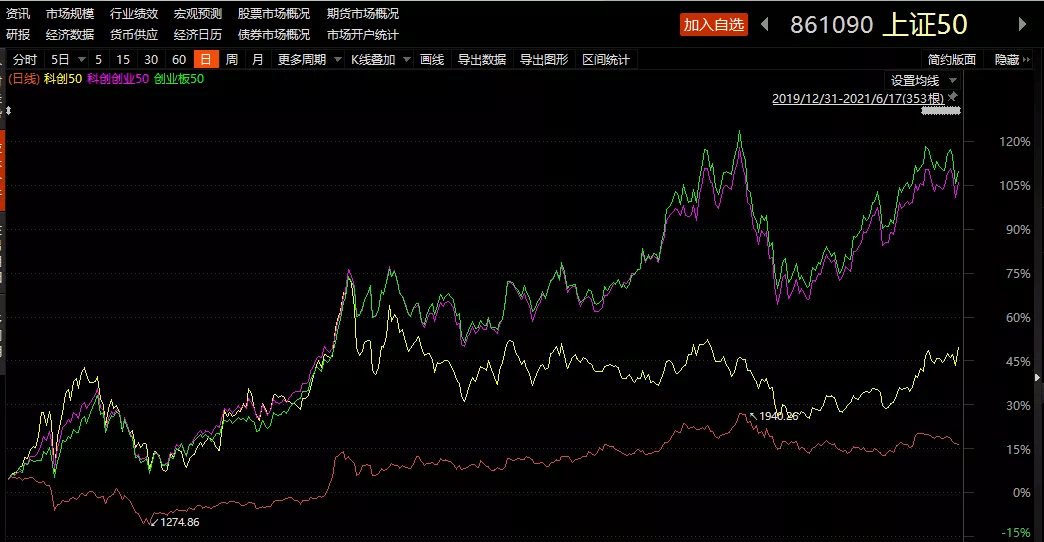Click the 加入自选 button
This screenshot has height=542, width=1044.
coord(713,24)
